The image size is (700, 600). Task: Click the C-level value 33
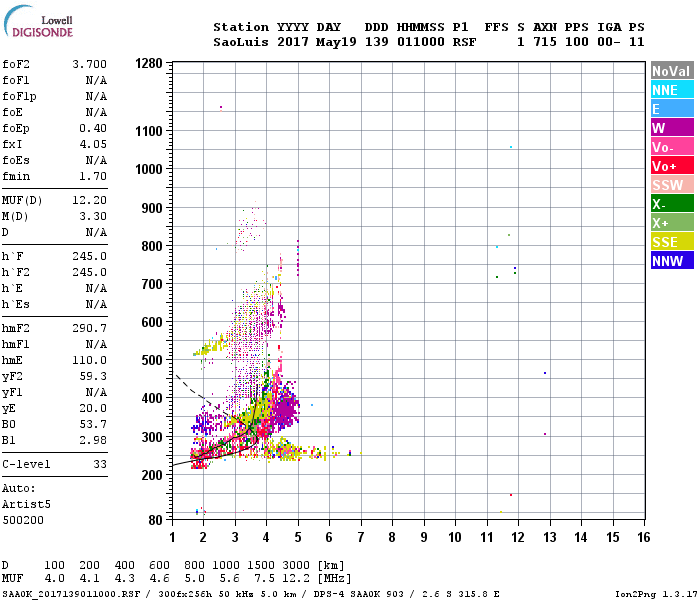click(100, 464)
